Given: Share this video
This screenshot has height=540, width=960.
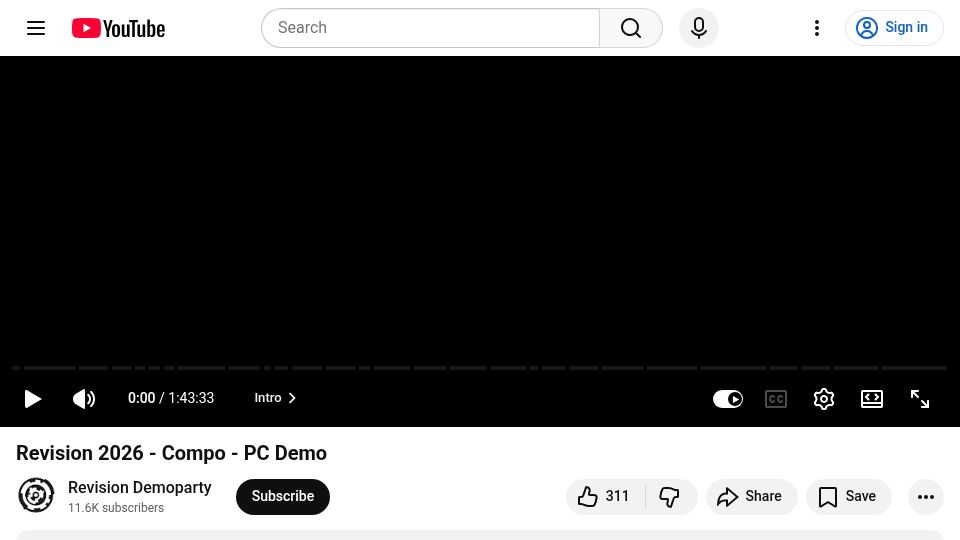Looking at the screenshot, I should [751, 497].
